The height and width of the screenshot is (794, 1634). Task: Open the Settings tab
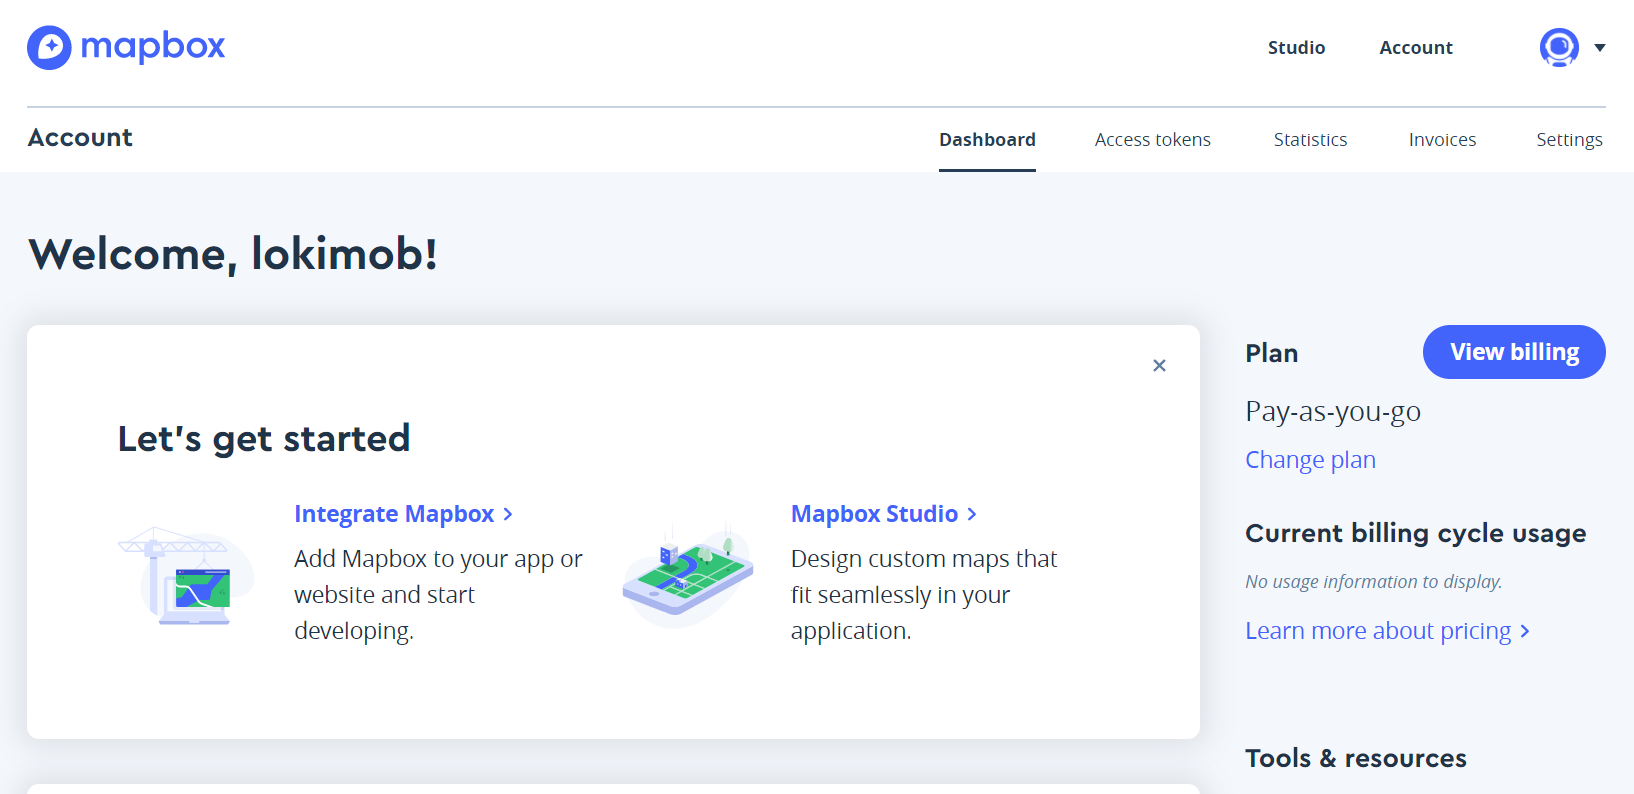pyautogui.click(x=1569, y=140)
